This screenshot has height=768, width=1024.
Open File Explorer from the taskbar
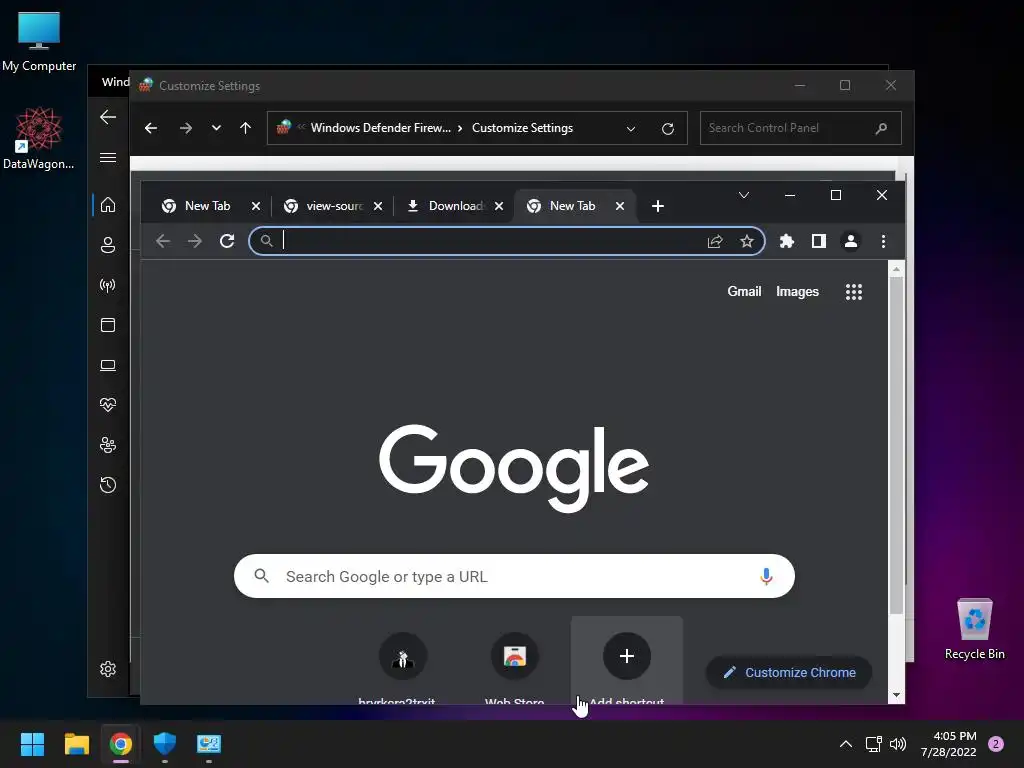(x=76, y=744)
